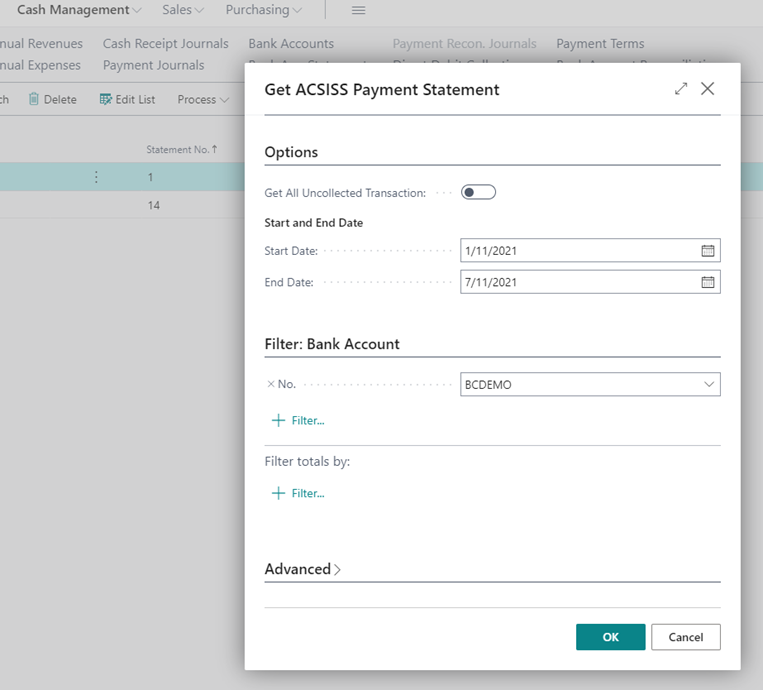Open the Purchasing menu
This screenshot has height=690, width=763.
click(x=263, y=10)
